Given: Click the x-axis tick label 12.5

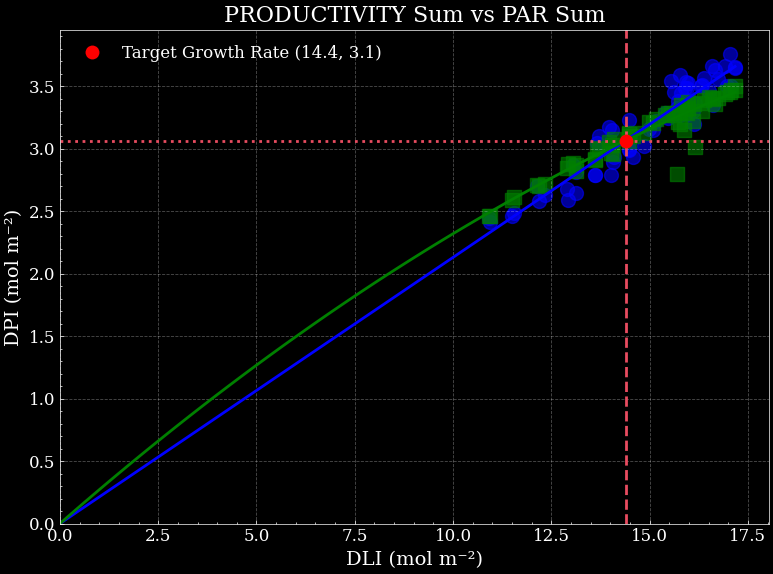Looking at the screenshot, I should point(551,538).
